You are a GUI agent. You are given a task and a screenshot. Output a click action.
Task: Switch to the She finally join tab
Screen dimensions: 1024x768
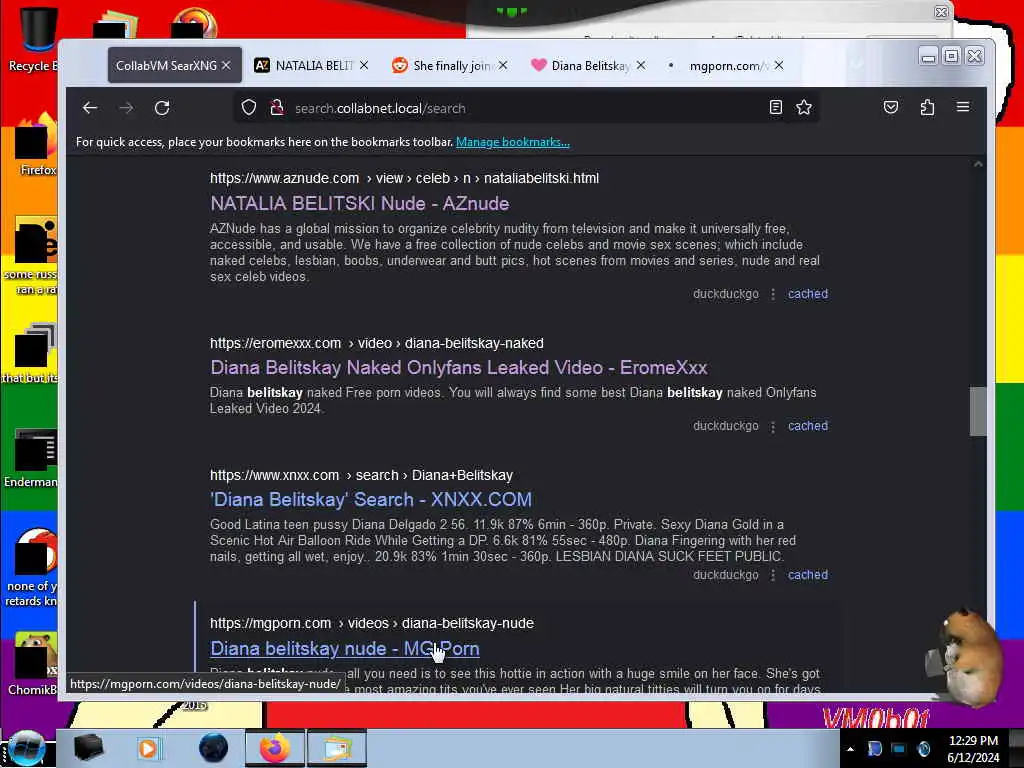click(x=451, y=65)
